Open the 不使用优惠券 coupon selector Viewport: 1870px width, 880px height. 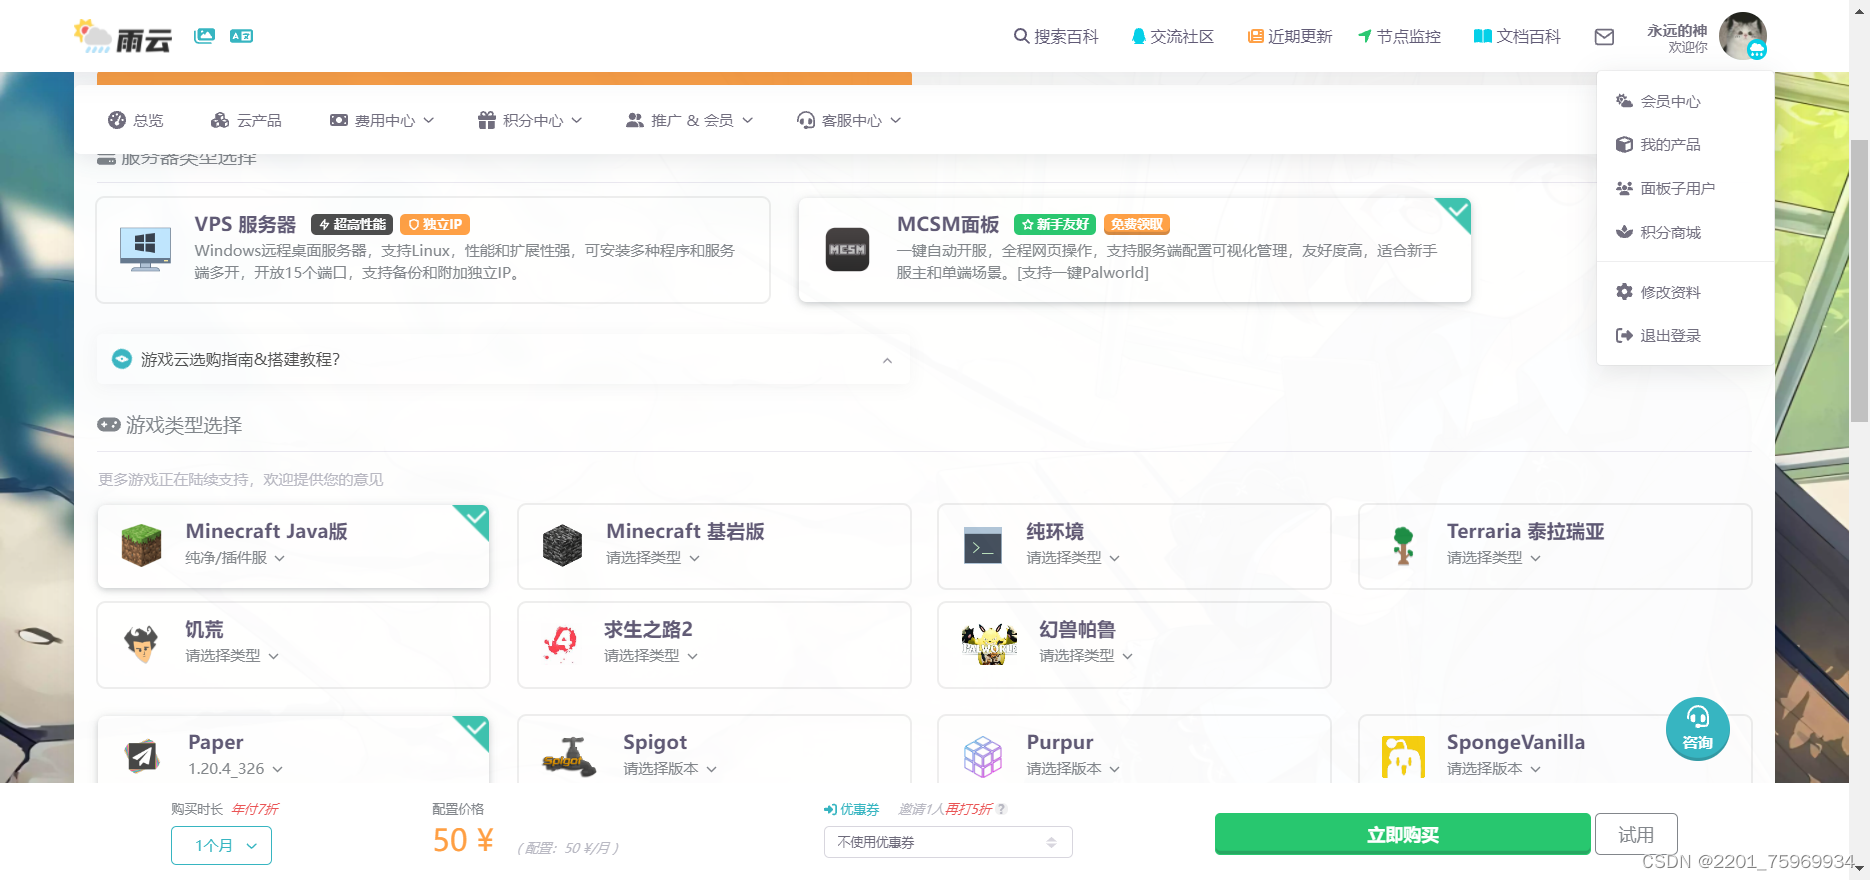point(948,842)
